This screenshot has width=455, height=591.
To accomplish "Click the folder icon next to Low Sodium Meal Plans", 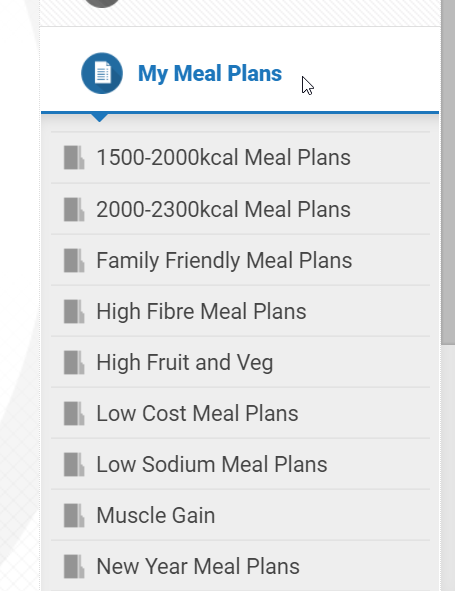I will click(74, 464).
